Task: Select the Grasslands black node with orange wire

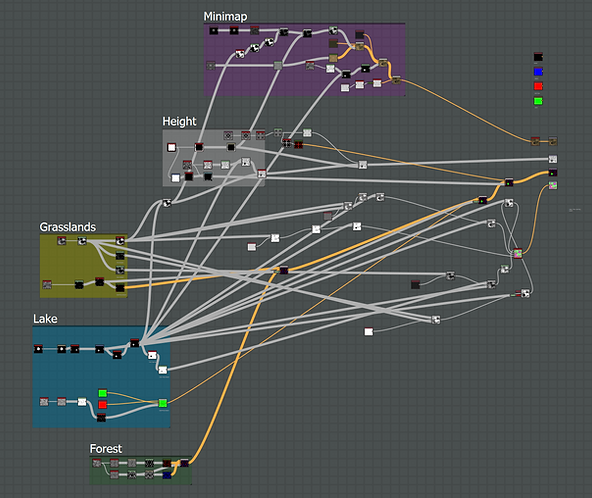Action: point(120,288)
